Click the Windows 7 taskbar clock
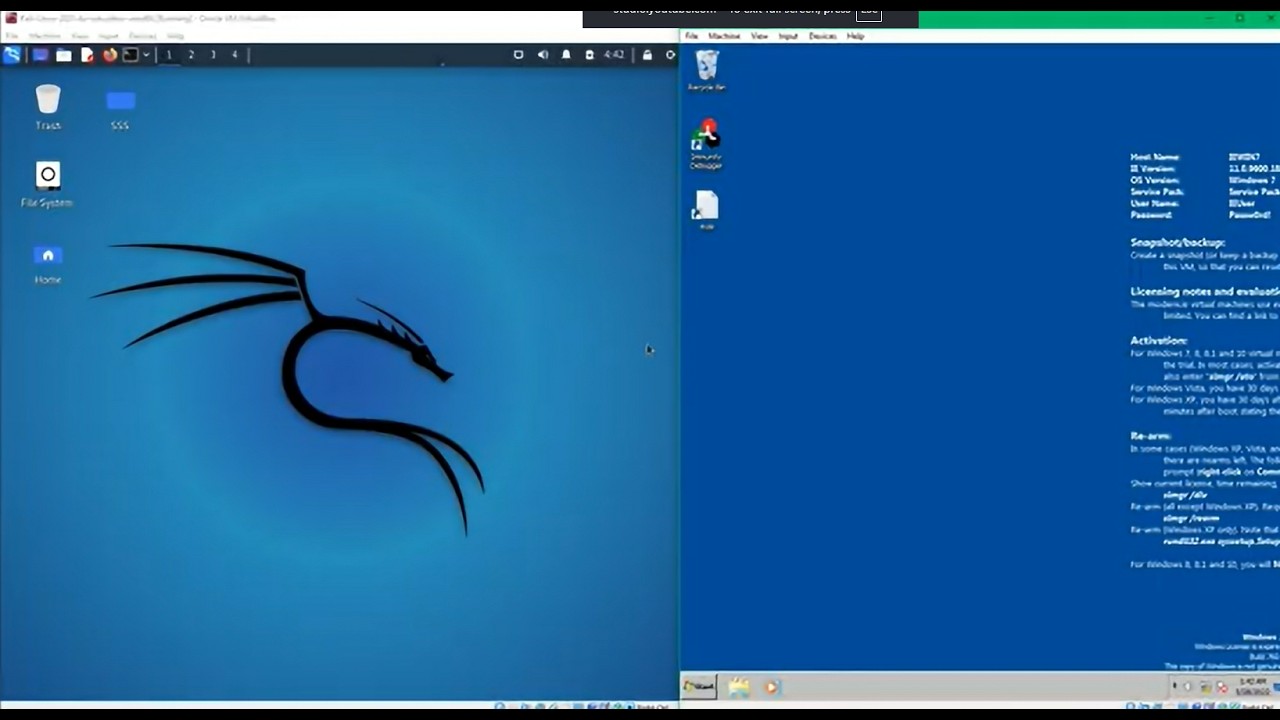The height and width of the screenshot is (720, 1280). coord(1252,686)
